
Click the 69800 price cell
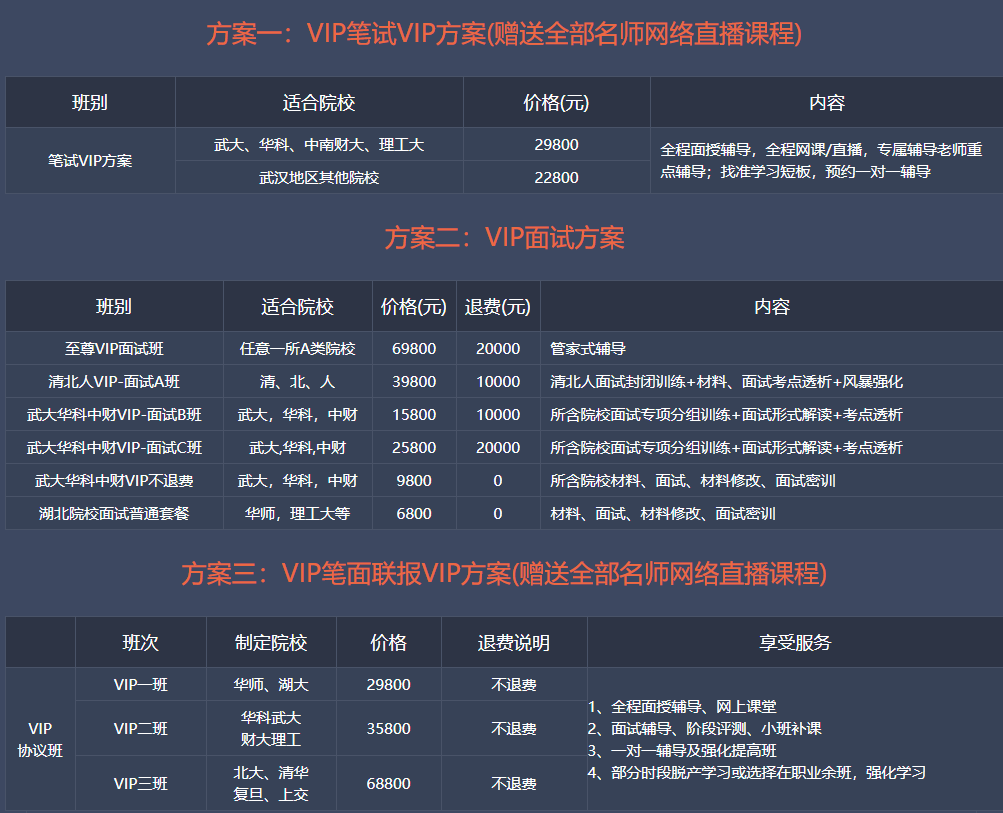tap(414, 349)
